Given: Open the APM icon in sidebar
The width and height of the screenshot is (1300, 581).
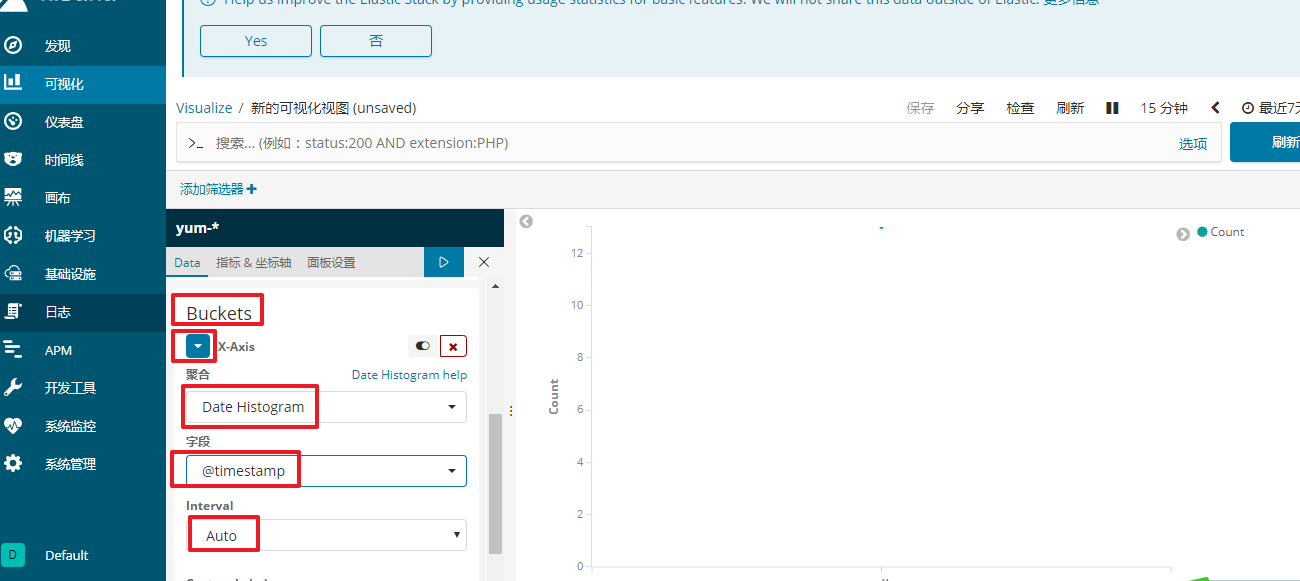Looking at the screenshot, I should point(13,349).
